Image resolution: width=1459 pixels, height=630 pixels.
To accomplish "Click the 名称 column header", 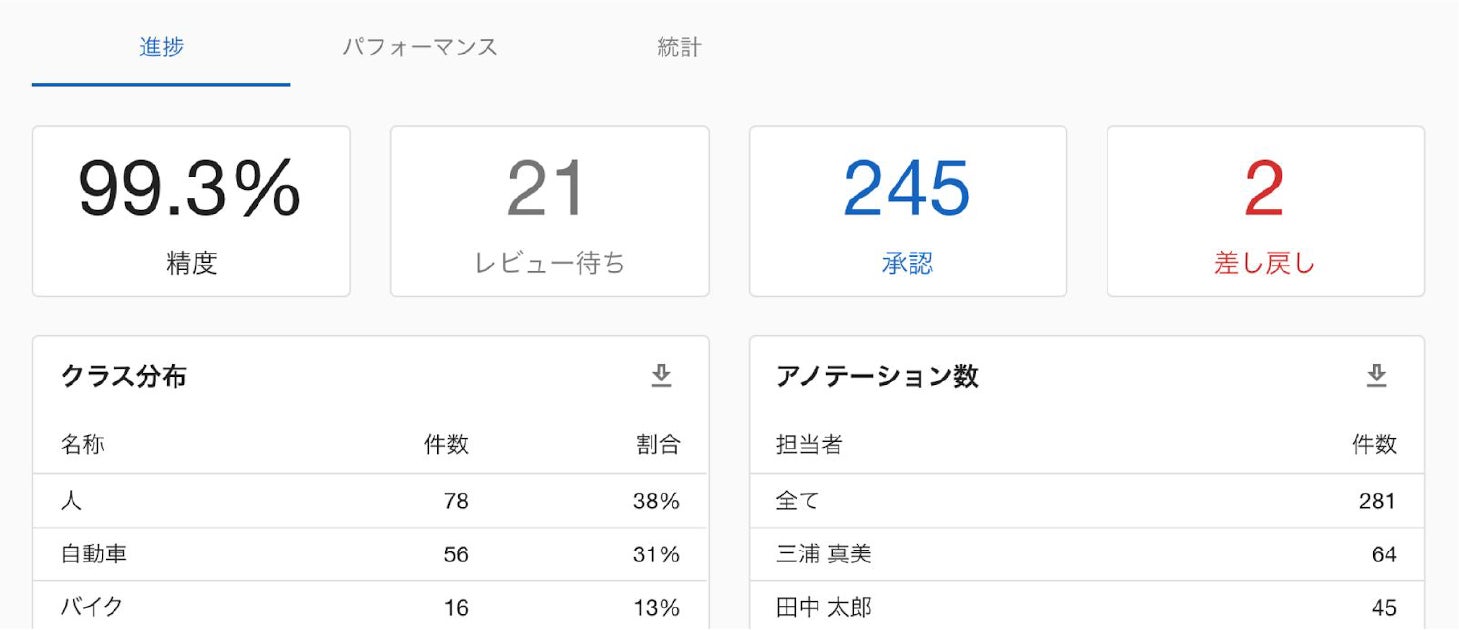I will coord(82,445).
